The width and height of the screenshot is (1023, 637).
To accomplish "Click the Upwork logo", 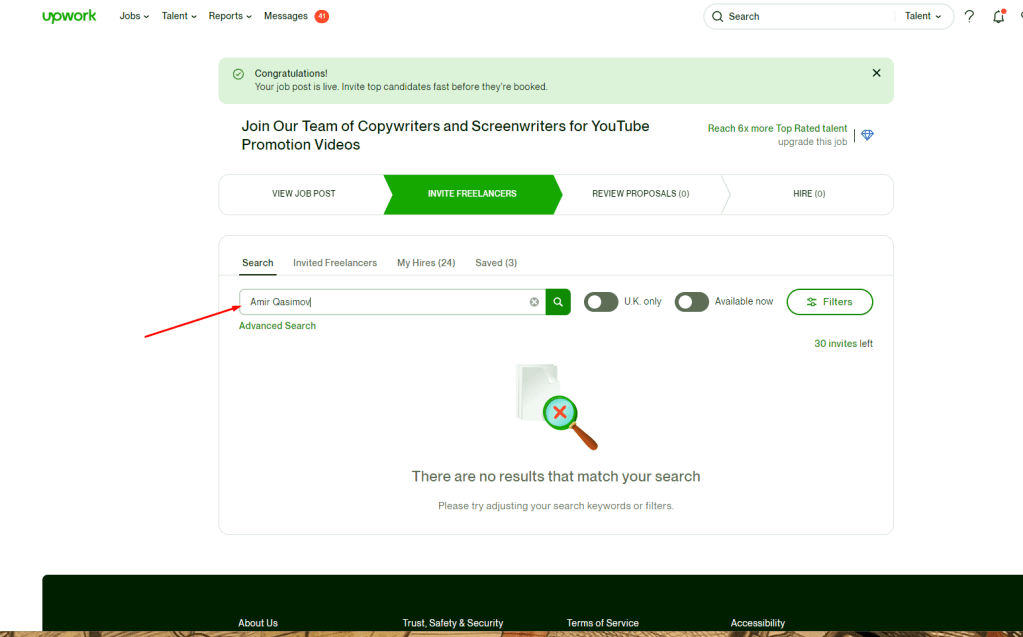I will point(69,16).
